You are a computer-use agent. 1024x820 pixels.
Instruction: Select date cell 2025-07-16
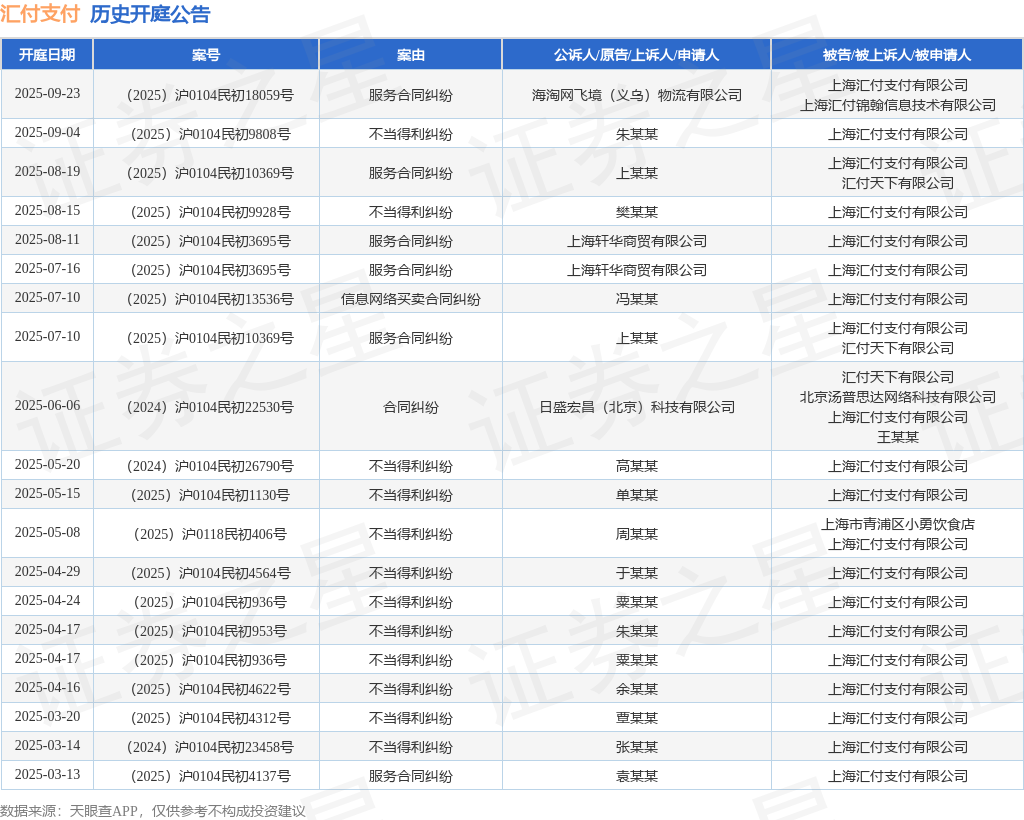coord(47,269)
